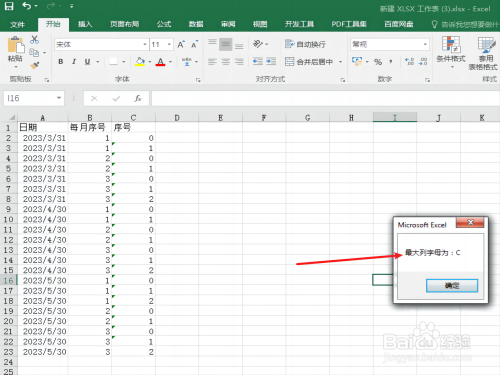
Task: Apply percent style
Action: pyautogui.click(x=378, y=62)
